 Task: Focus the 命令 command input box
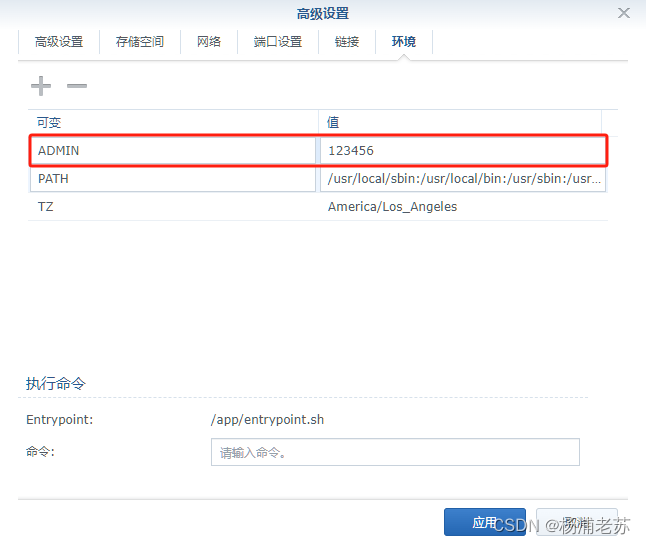point(395,452)
